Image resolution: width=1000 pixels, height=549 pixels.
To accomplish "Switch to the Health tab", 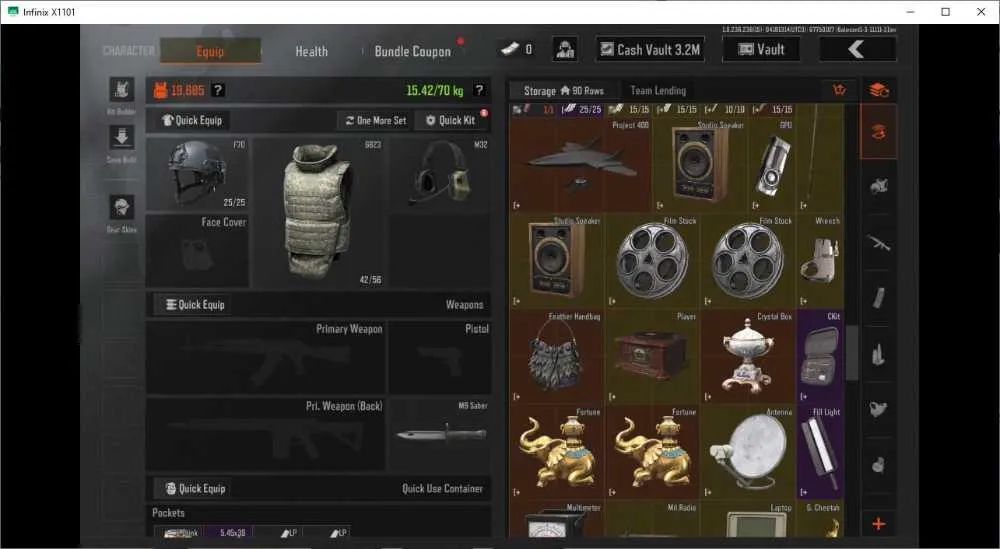I will (311, 51).
